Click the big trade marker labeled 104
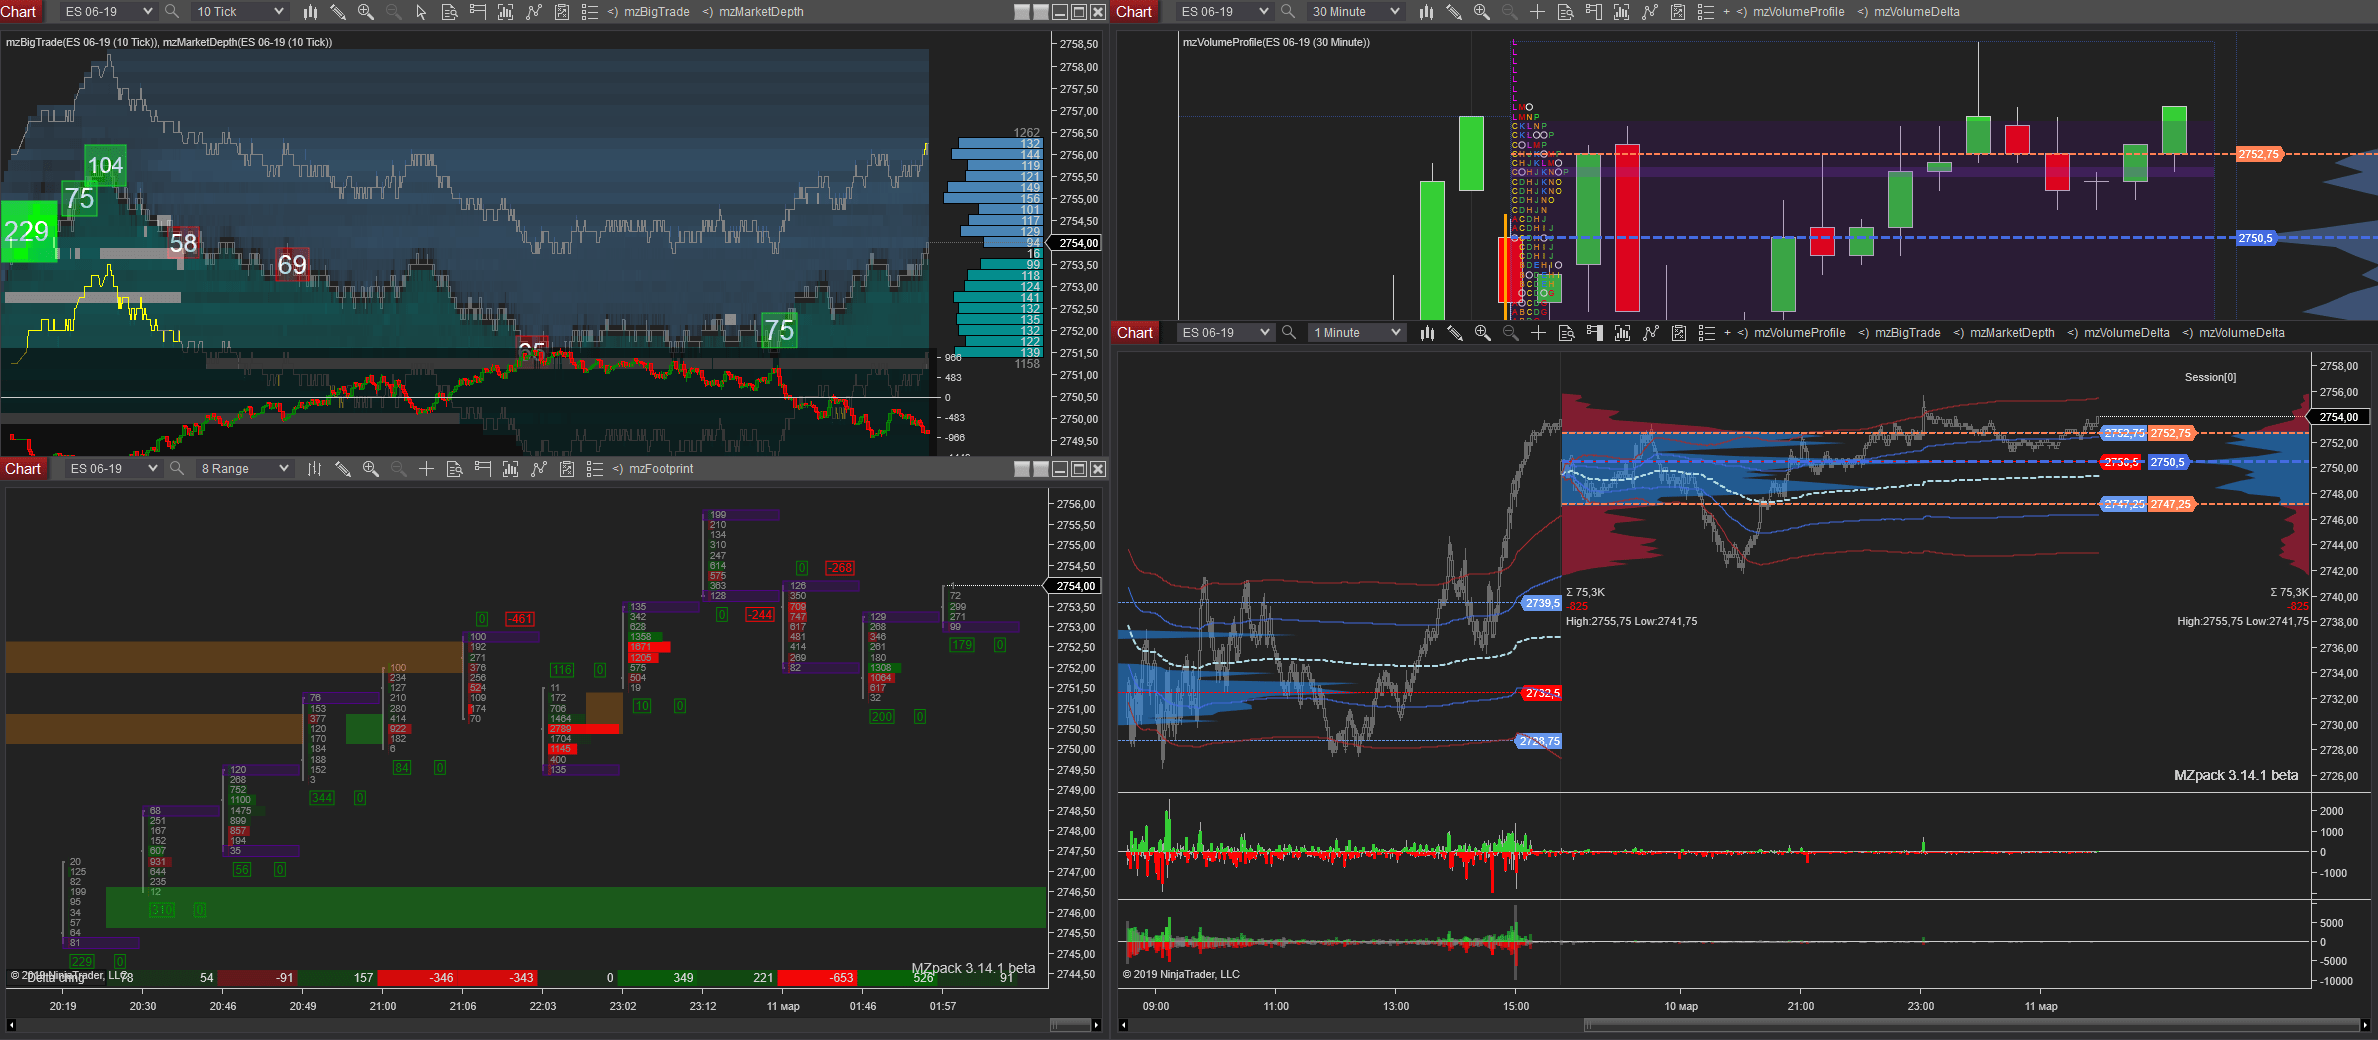Image resolution: width=2378 pixels, height=1040 pixels. pyautogui.click(x=105, y=165)
